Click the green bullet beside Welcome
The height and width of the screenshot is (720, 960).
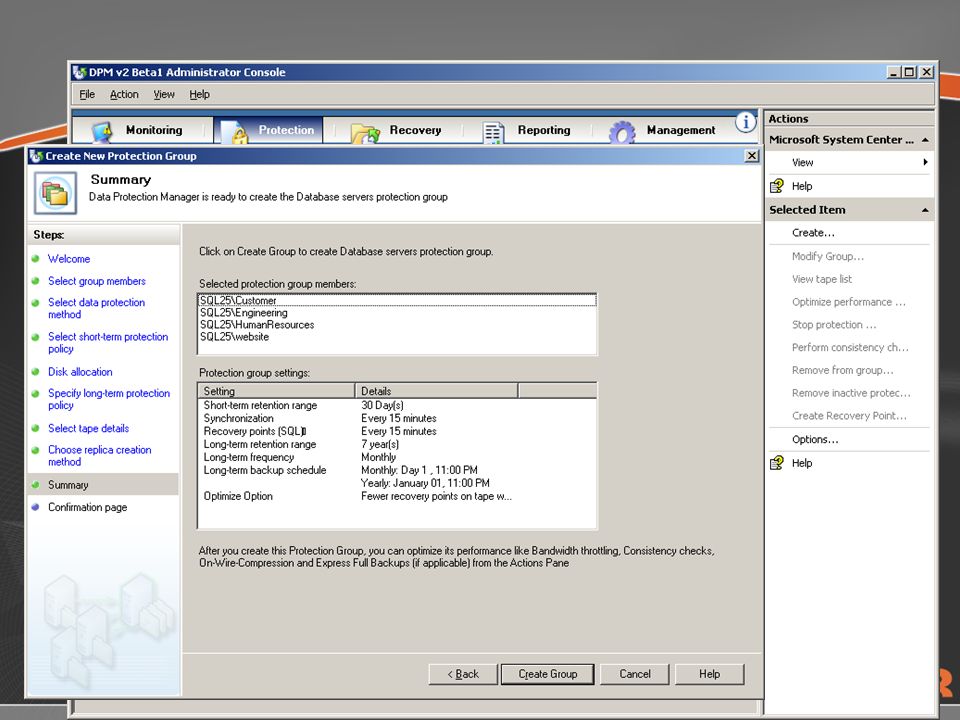click(36, 259)
